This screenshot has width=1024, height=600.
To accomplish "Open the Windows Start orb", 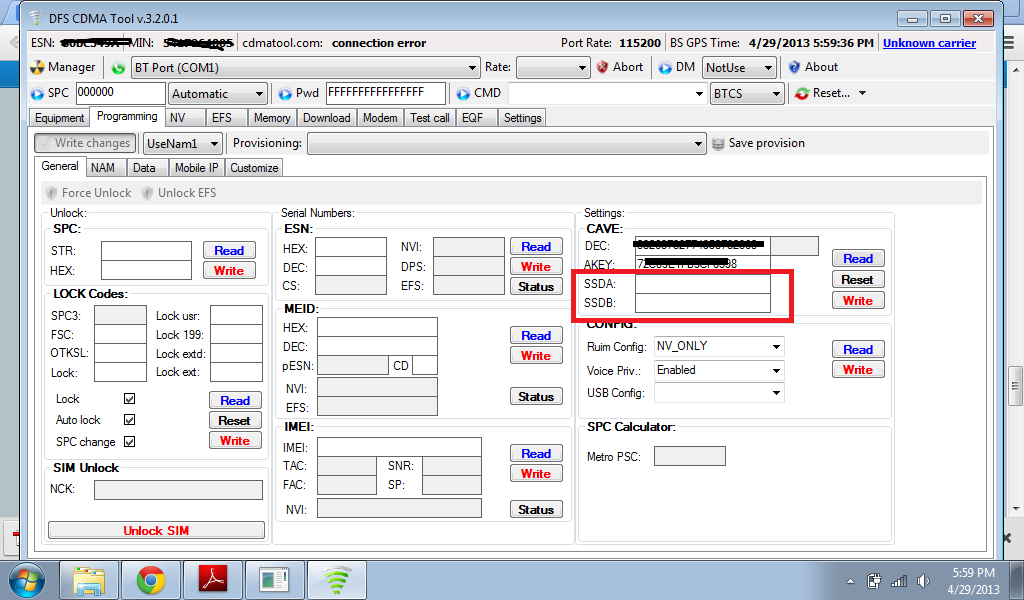I will 27,580.
